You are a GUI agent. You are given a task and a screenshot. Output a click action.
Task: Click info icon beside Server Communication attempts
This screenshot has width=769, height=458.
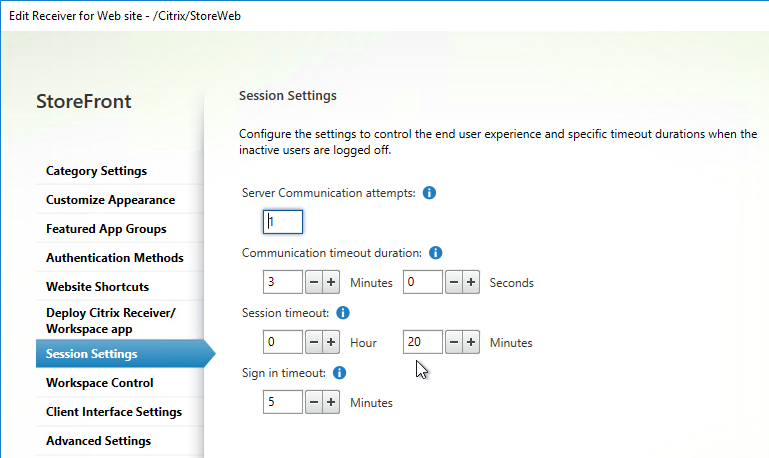coord(429,193)
